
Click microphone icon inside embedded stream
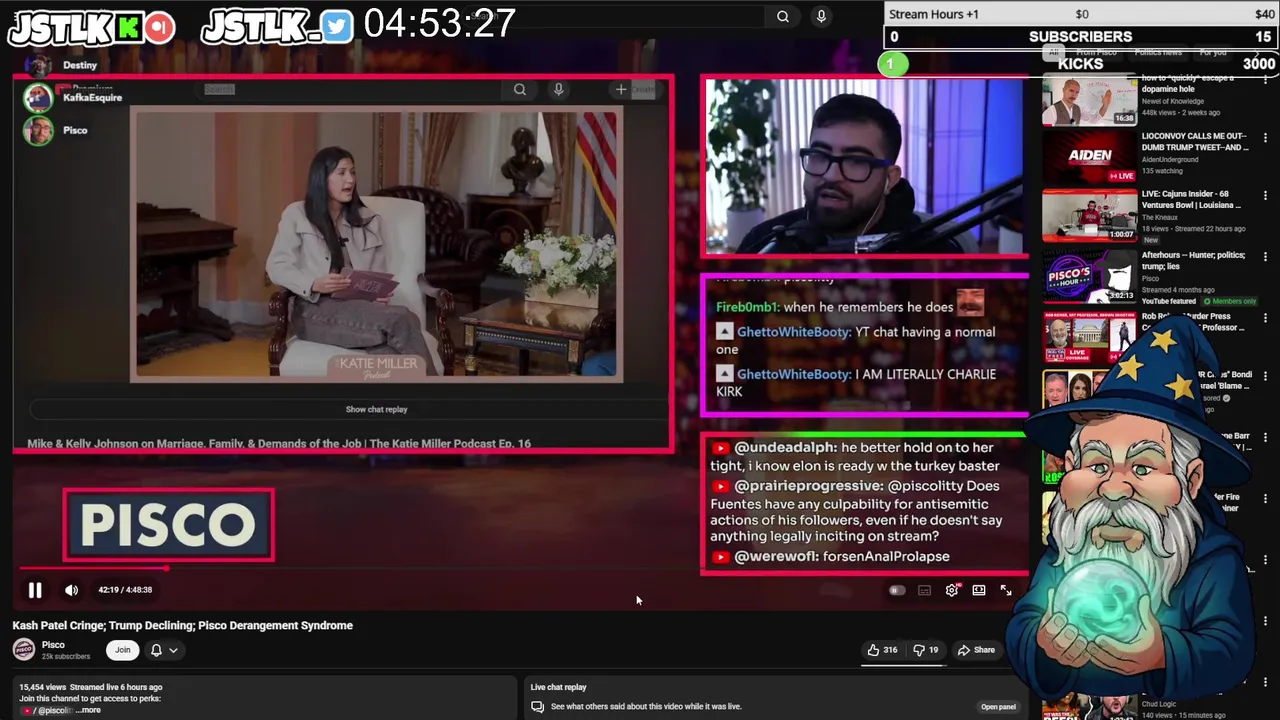click(x=559, y=90)
